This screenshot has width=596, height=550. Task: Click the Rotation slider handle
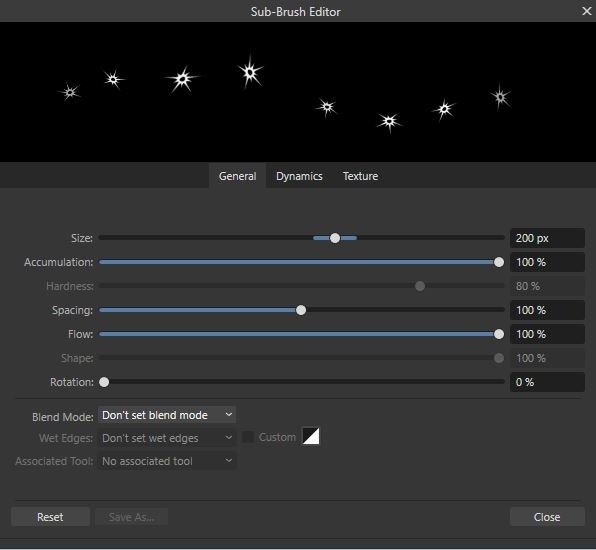coord(104,382)
